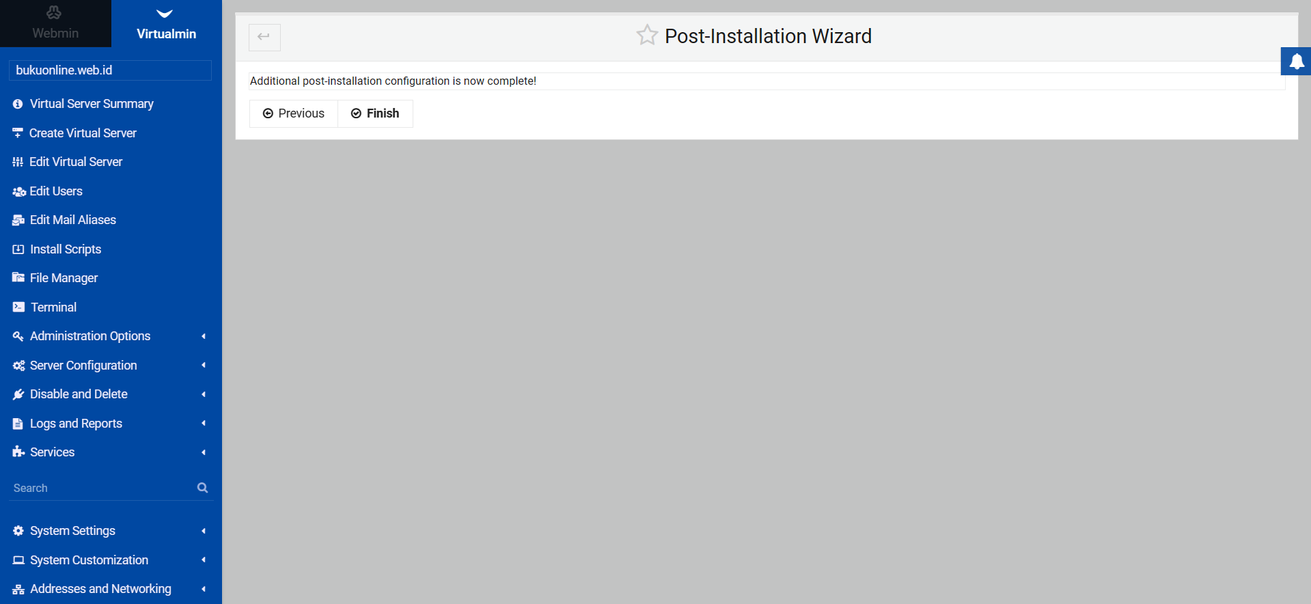Screen dimensions: 1311x604
Task: Open the bukuonline.web.id domain selector
Action: click(110, 70)
